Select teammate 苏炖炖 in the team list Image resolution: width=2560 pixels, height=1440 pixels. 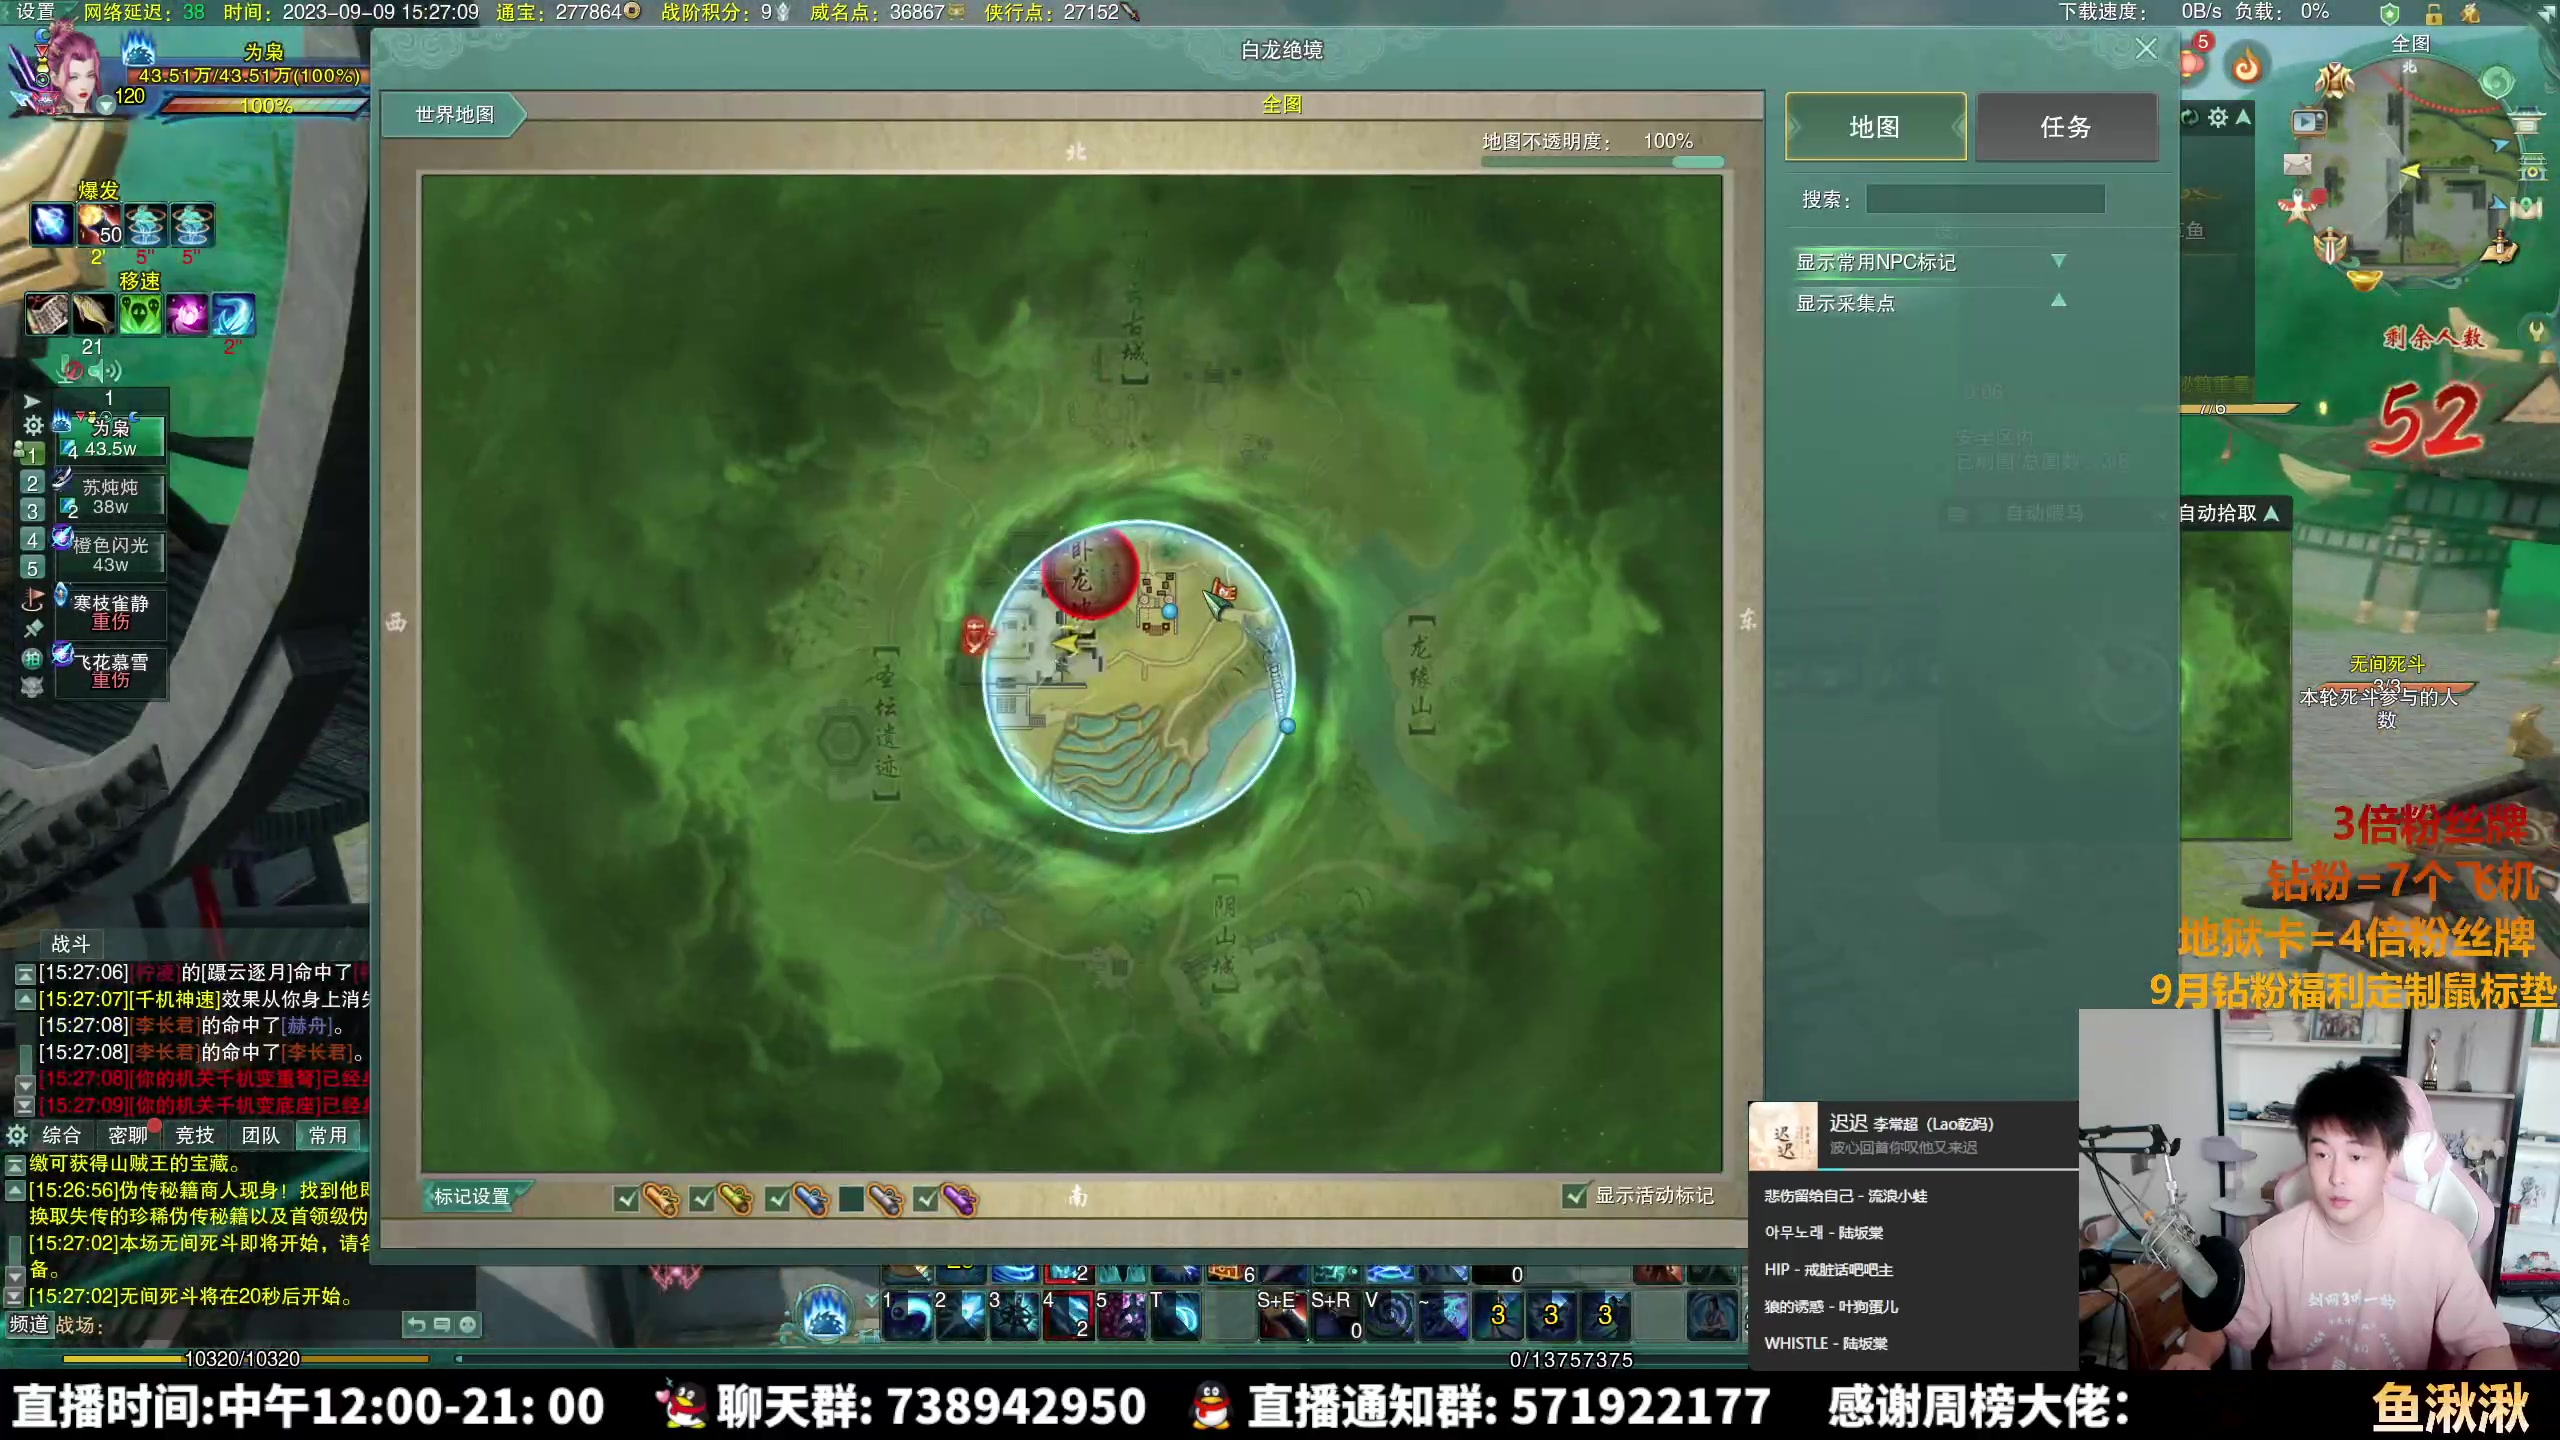[110, 497]
